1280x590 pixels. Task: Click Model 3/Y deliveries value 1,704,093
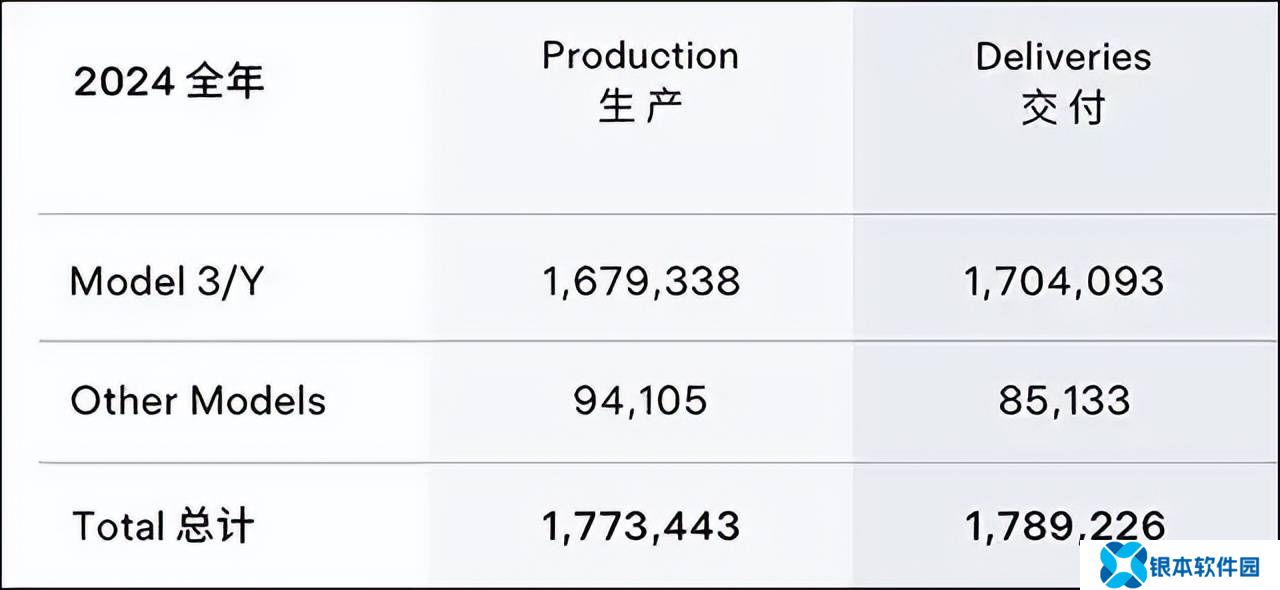click(1064, 282)
